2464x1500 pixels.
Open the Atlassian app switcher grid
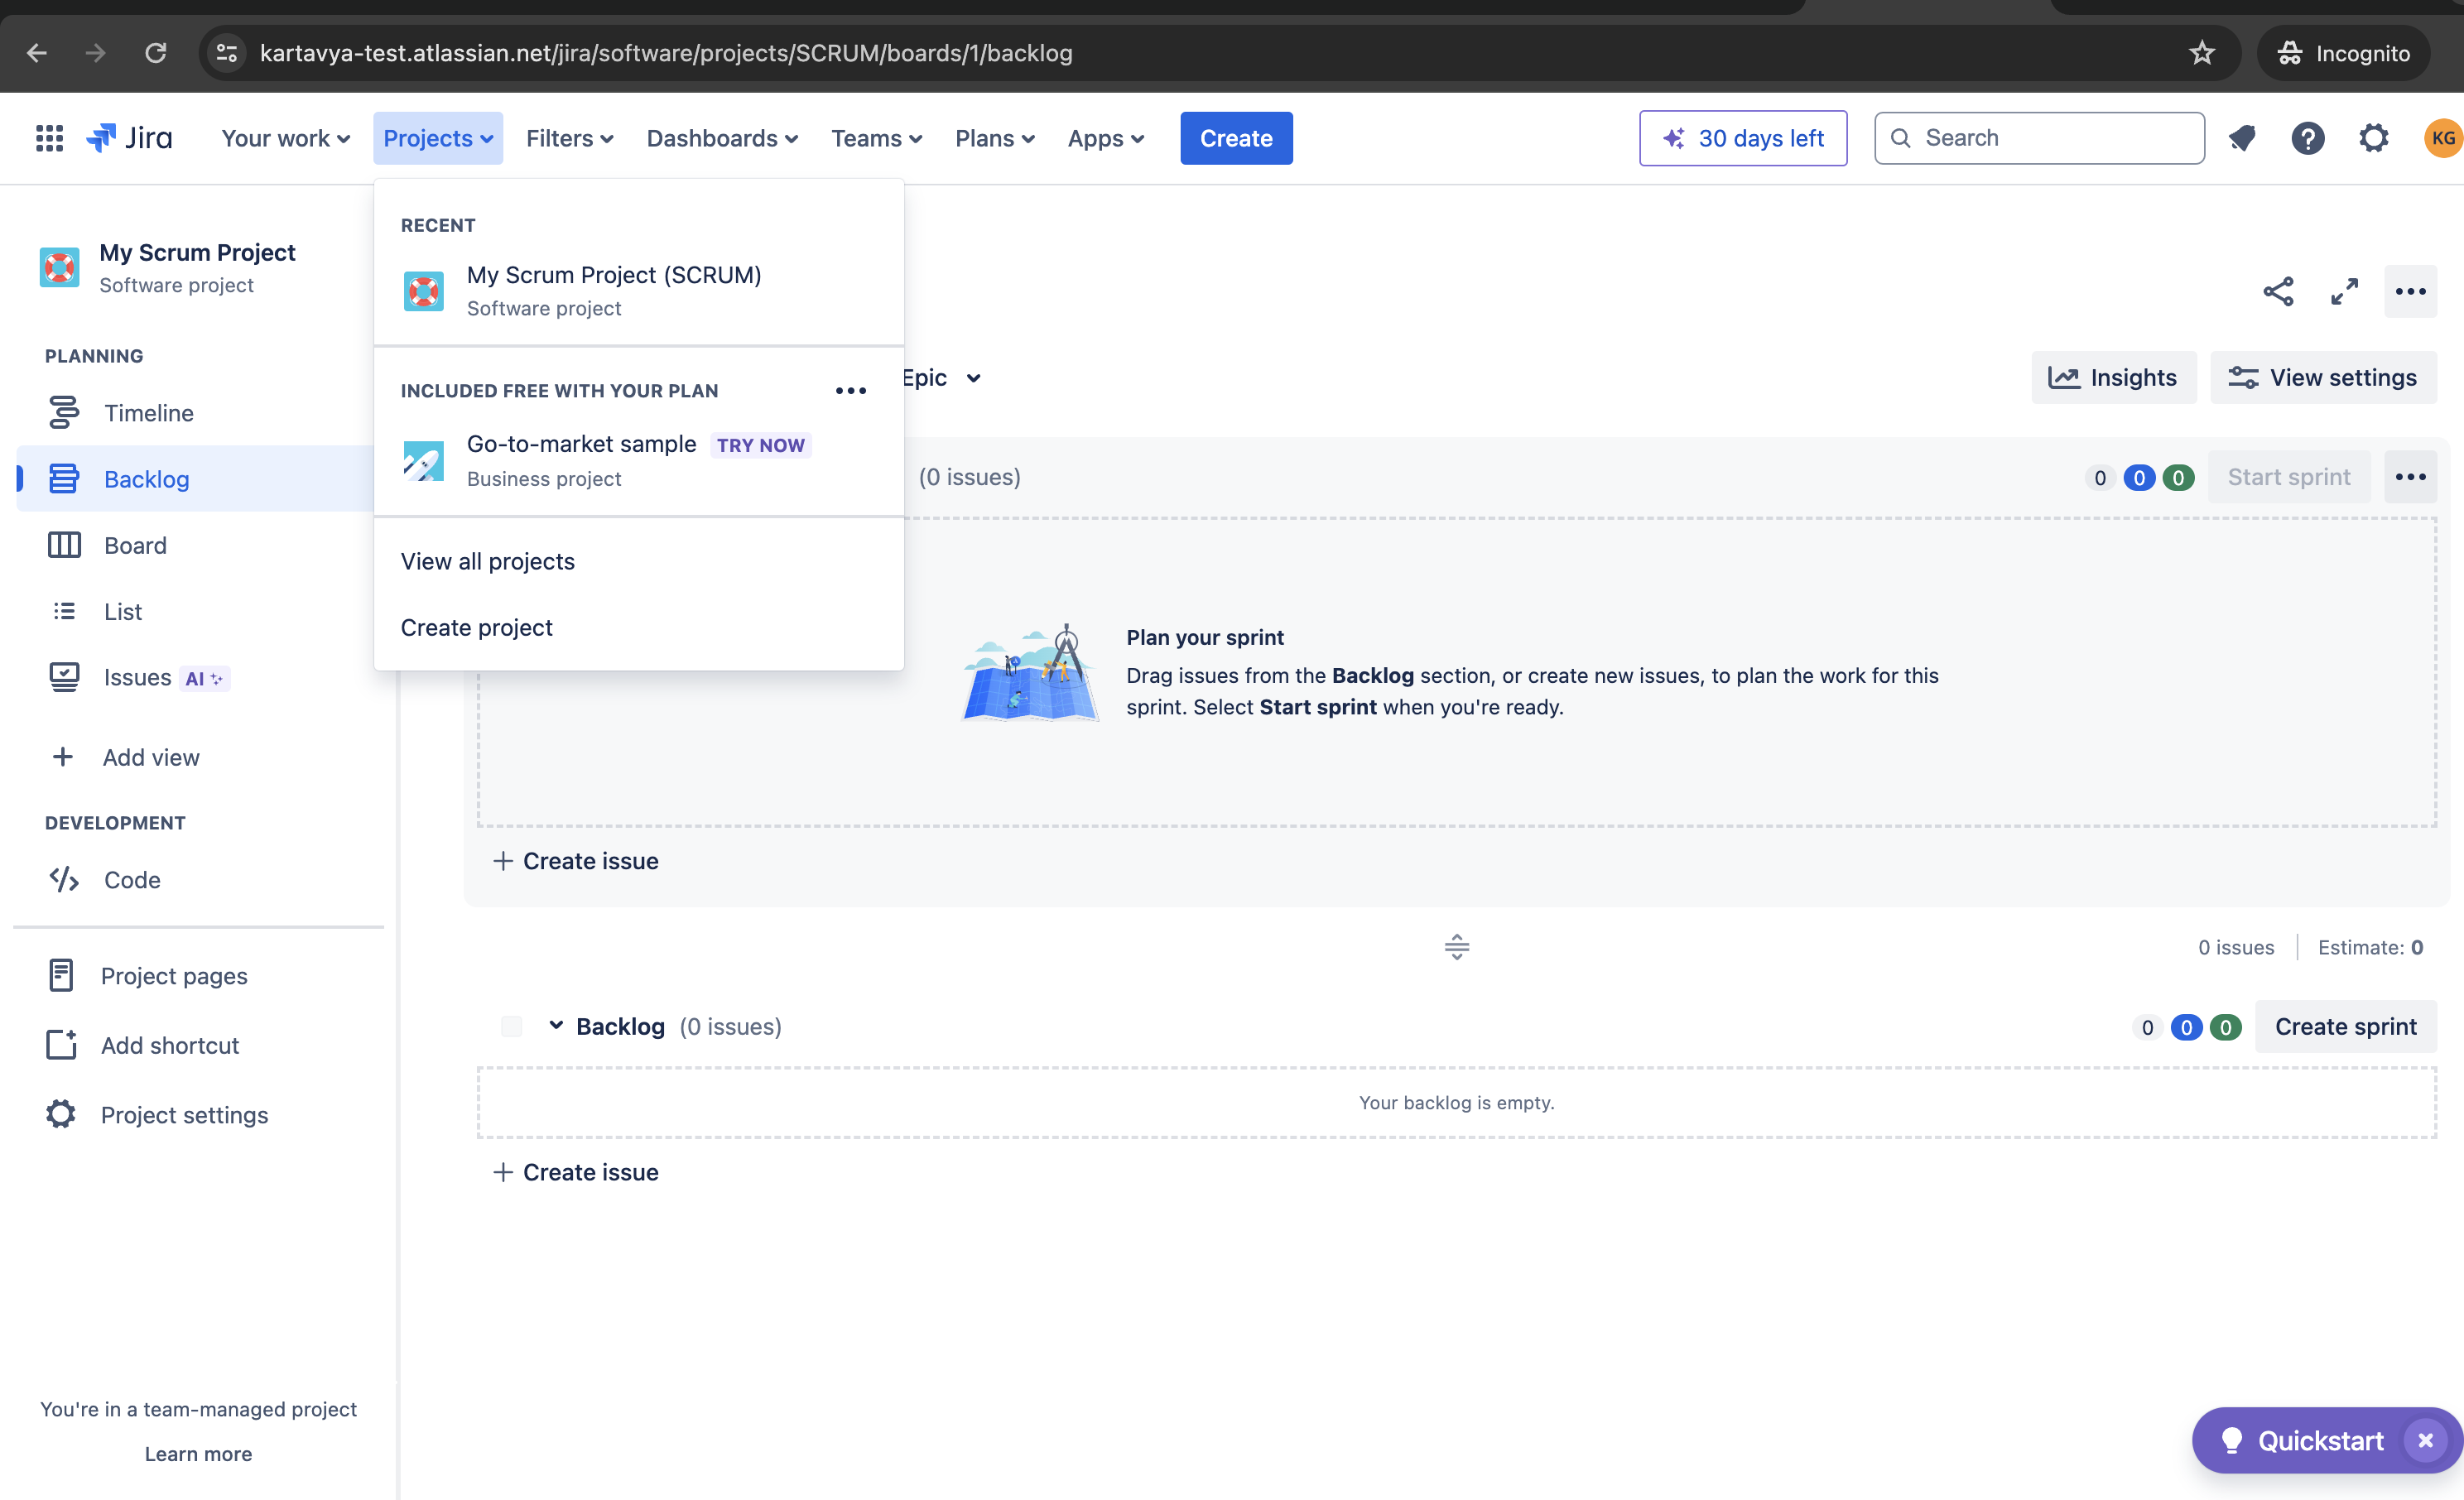pos(48,138)
